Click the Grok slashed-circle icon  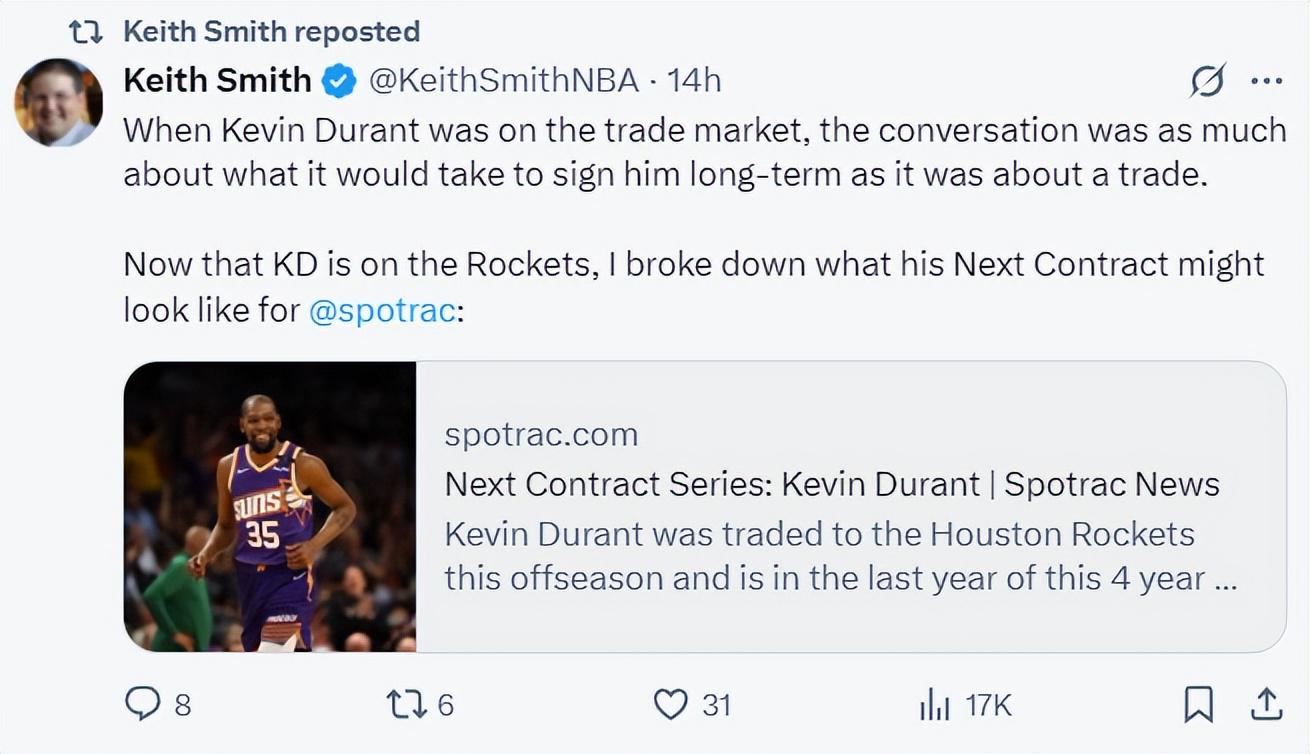[x=1208, y=80]
